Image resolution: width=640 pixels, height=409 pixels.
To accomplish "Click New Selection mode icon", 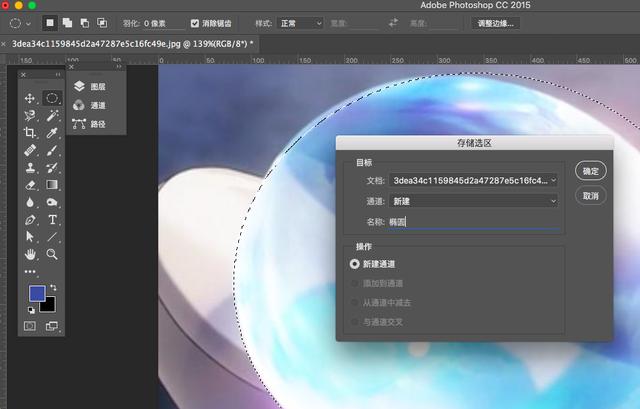I will coord(50,23).
